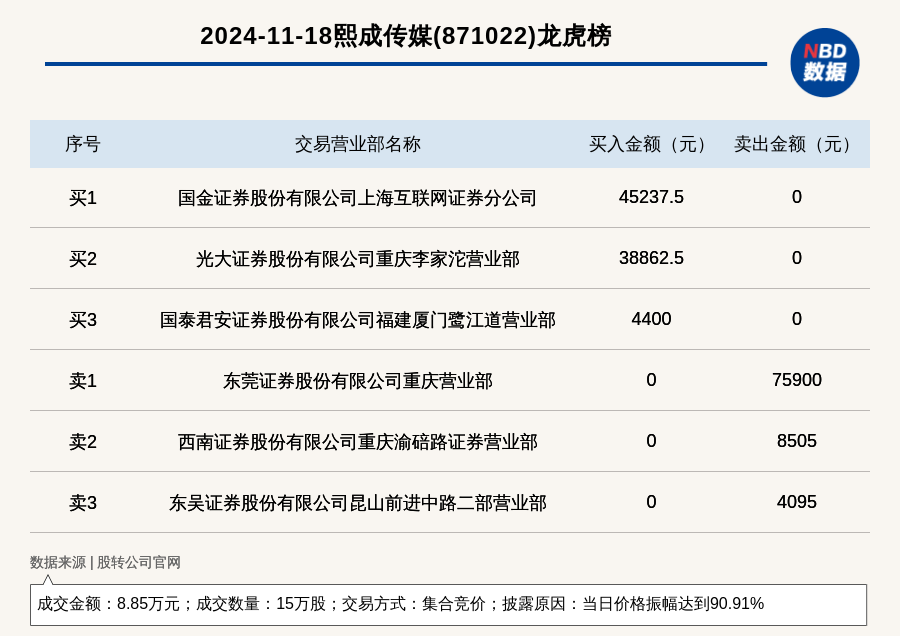Viewport: 900px width, 636px height.
Task: Select buy amount 4400
Action: click(x=651, y=319)
